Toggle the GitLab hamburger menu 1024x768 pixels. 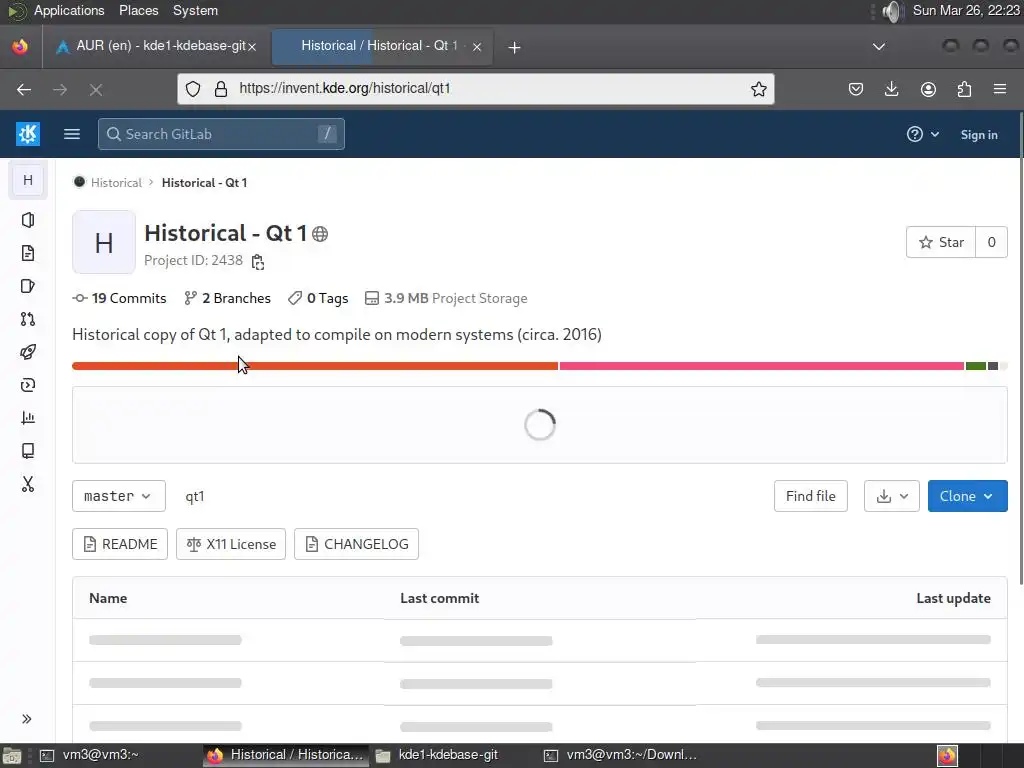coord(72,134)
